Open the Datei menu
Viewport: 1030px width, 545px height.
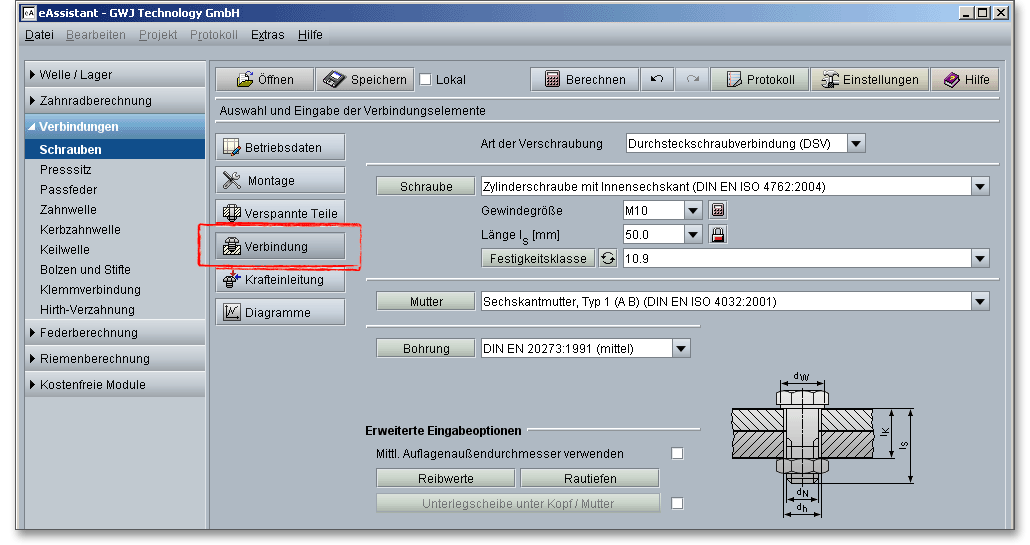[39, 35]
